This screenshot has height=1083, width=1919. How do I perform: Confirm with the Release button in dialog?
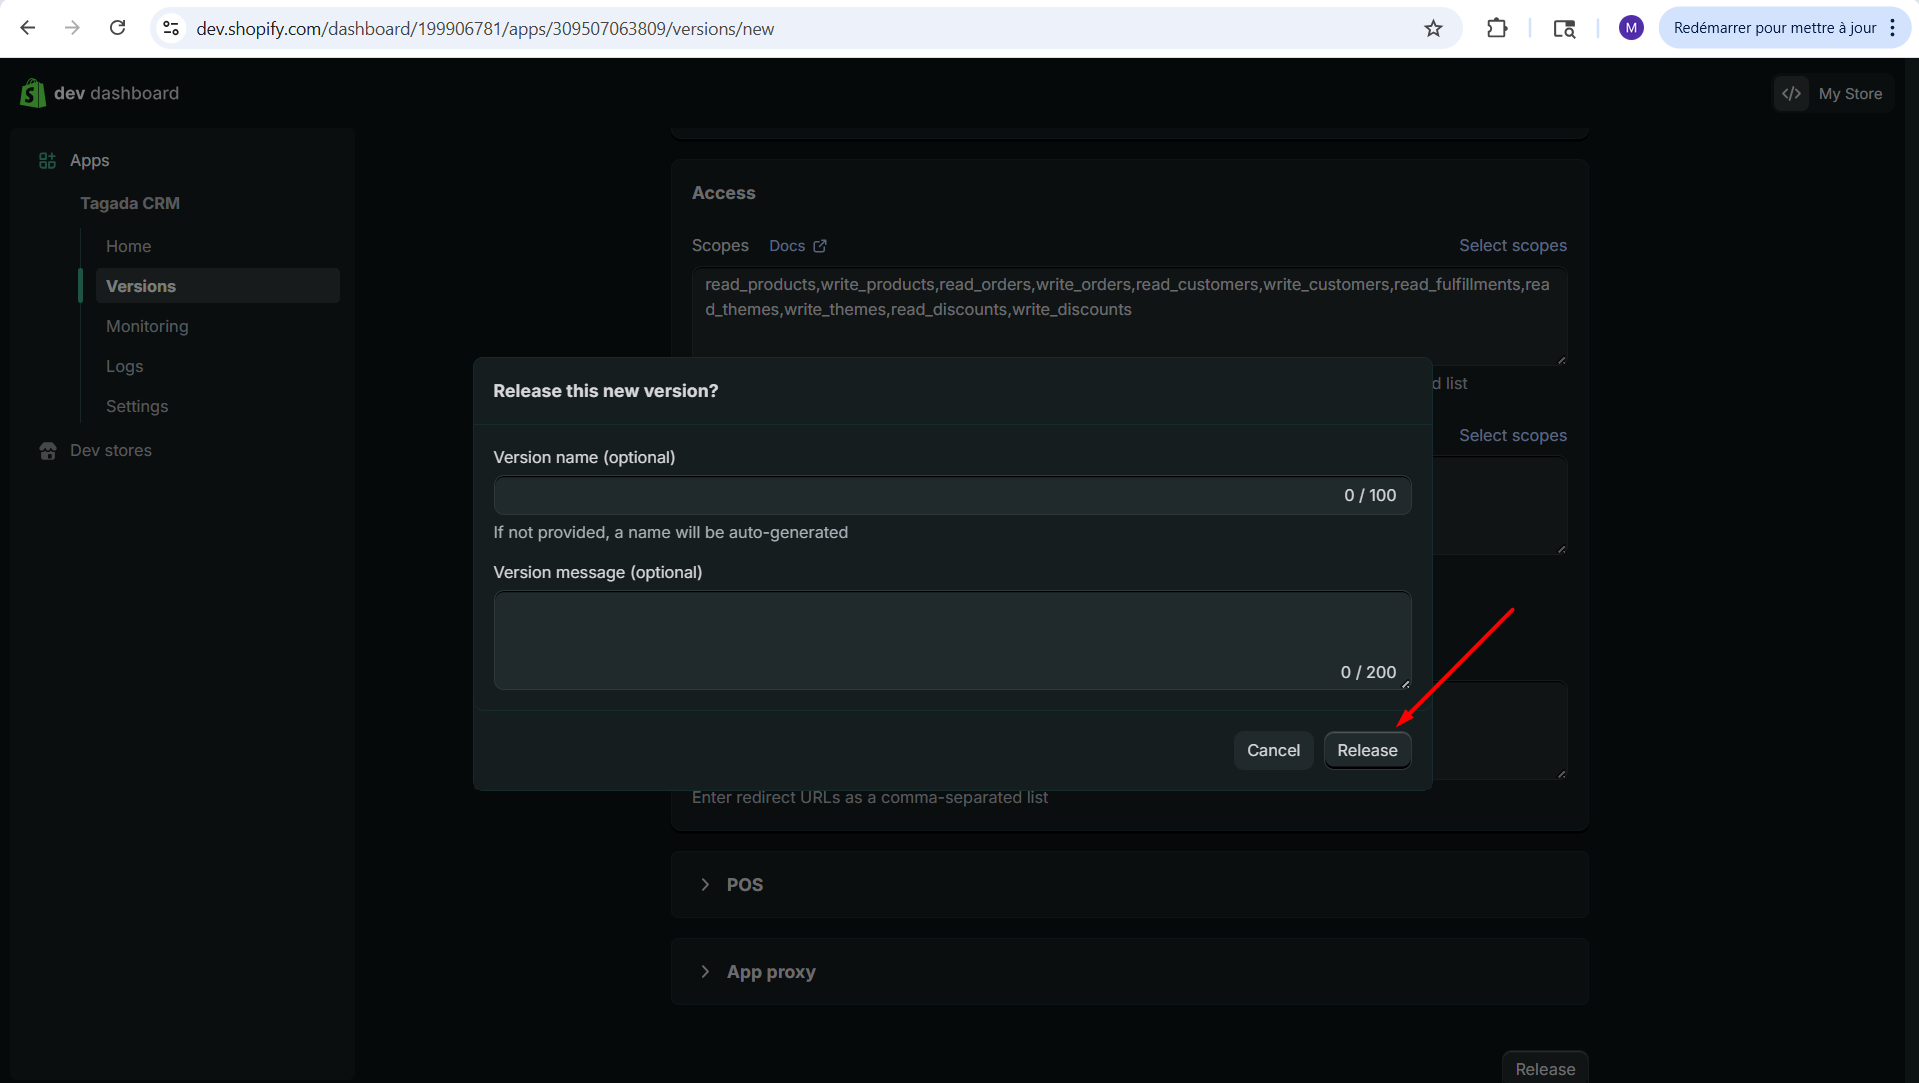click(x=1366, y=750)
